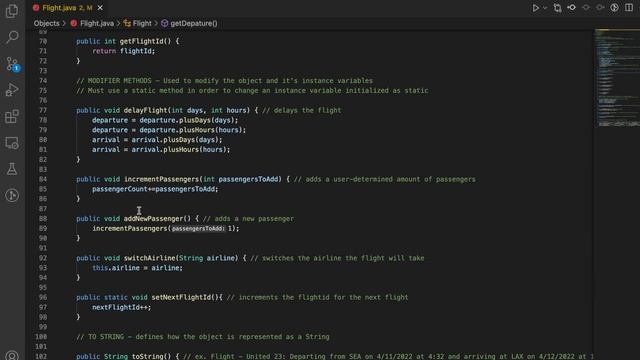Click the incrementPassengers method declaration name
This screenshot has height=360, width=640.
(161, 179)
